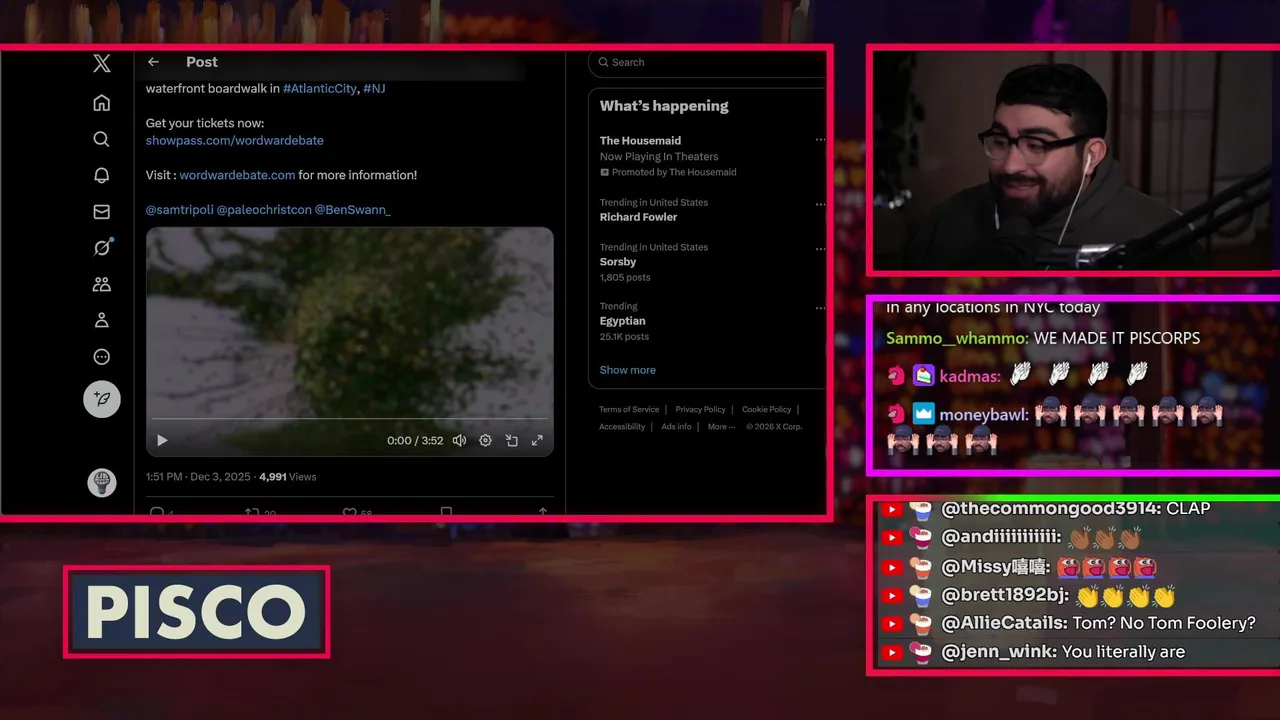Open Explore magnifier in X sidebar
Screen dimensions: 1280x720
pyautogui.click(x=101, y=139)
